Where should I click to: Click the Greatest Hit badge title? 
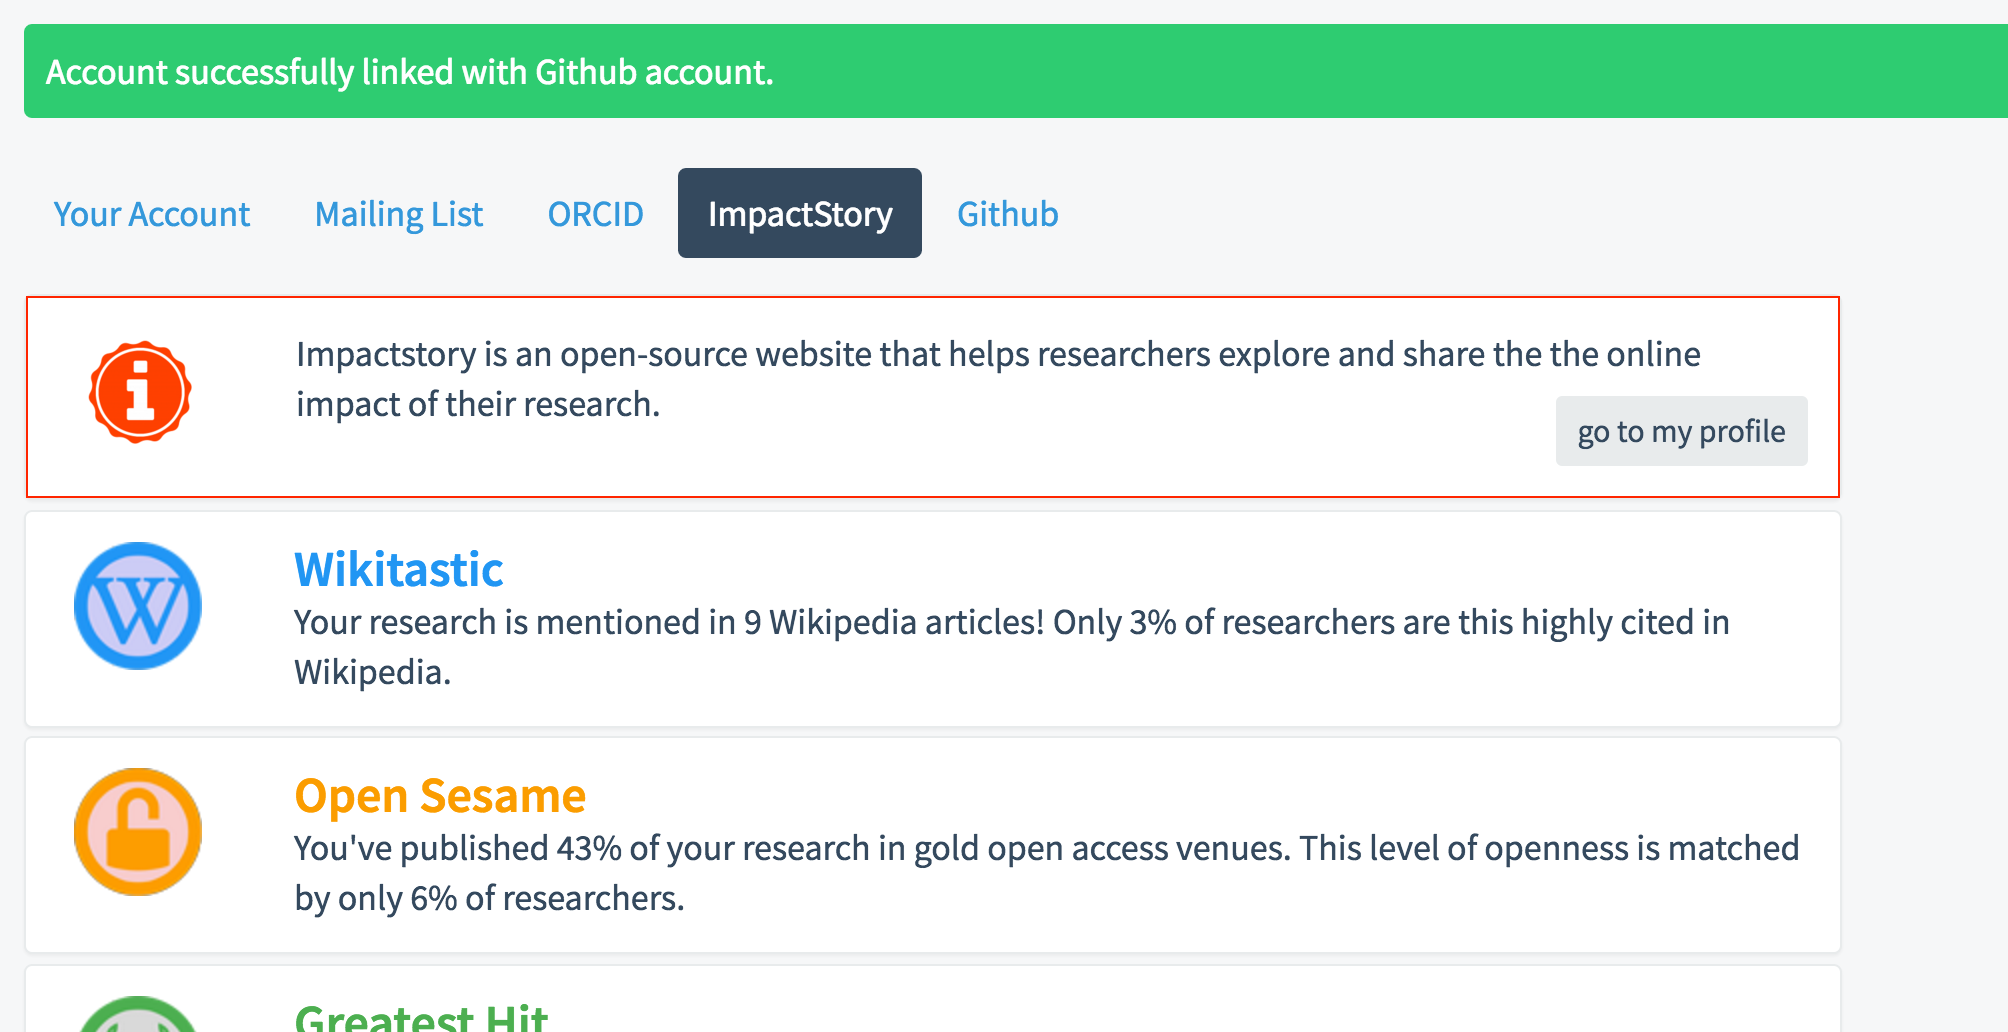coord(421,1017)
